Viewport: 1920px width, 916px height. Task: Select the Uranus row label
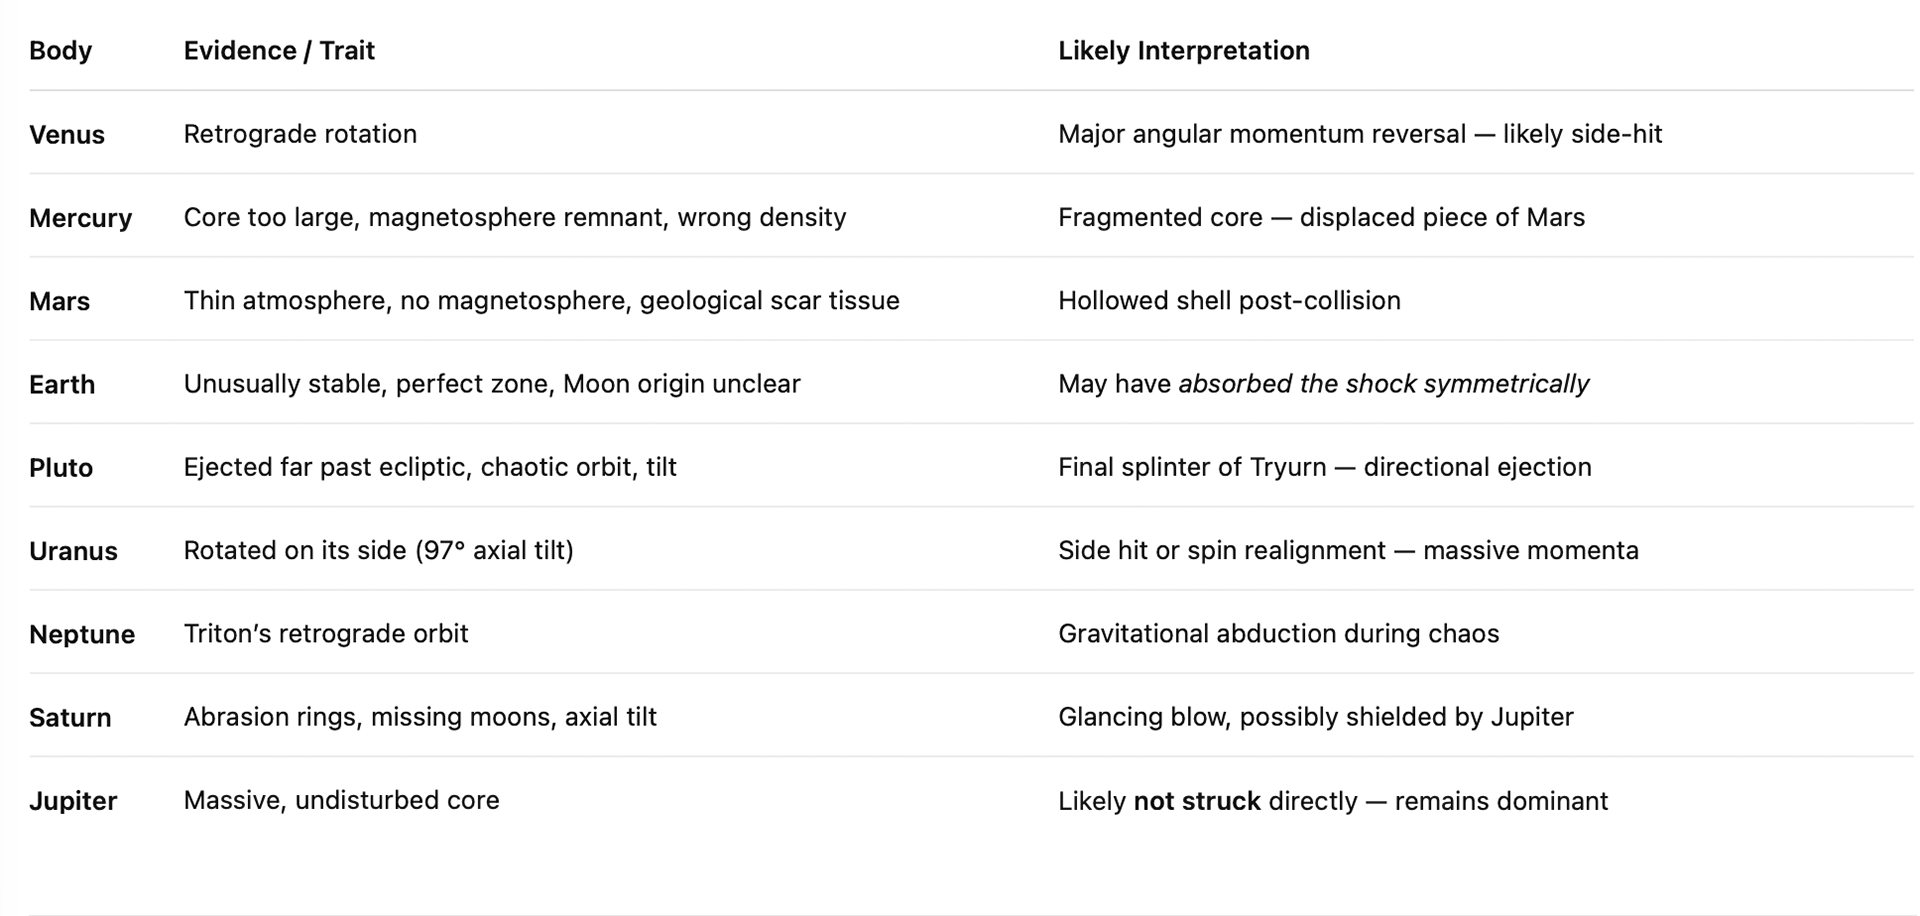click(73, 551)
